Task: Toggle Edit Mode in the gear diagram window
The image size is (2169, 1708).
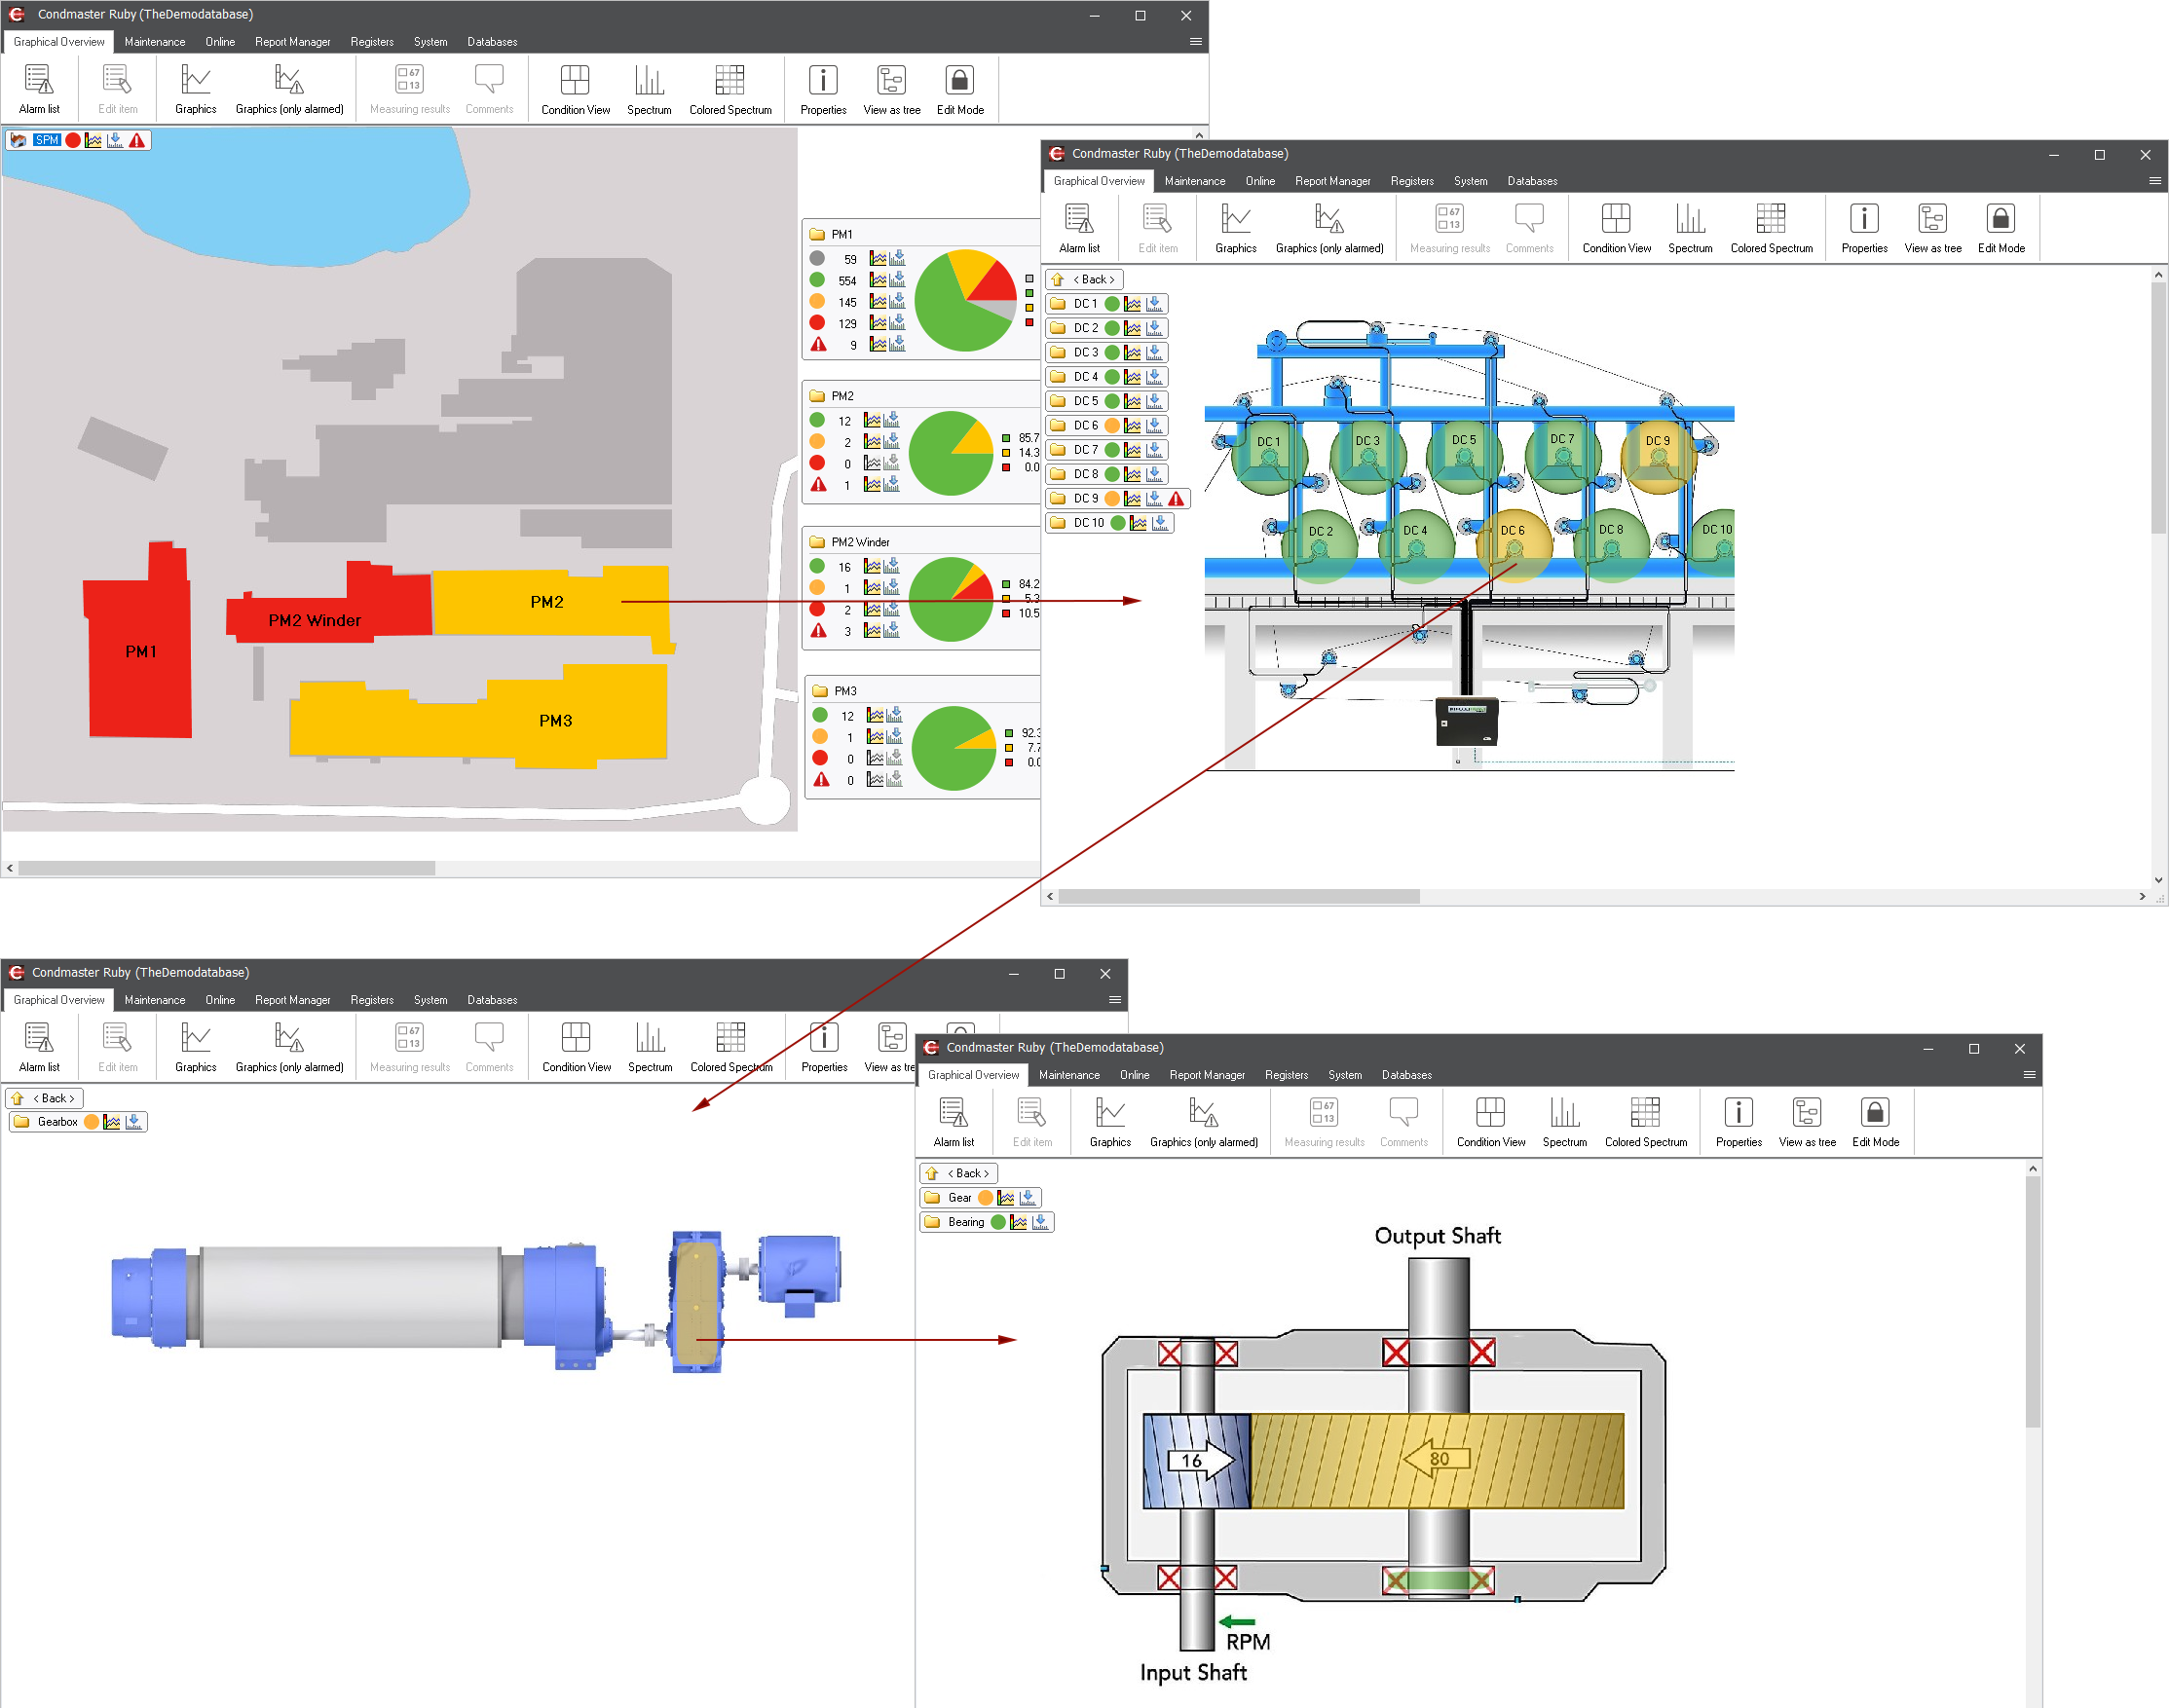Action: click(1874, 1122)
